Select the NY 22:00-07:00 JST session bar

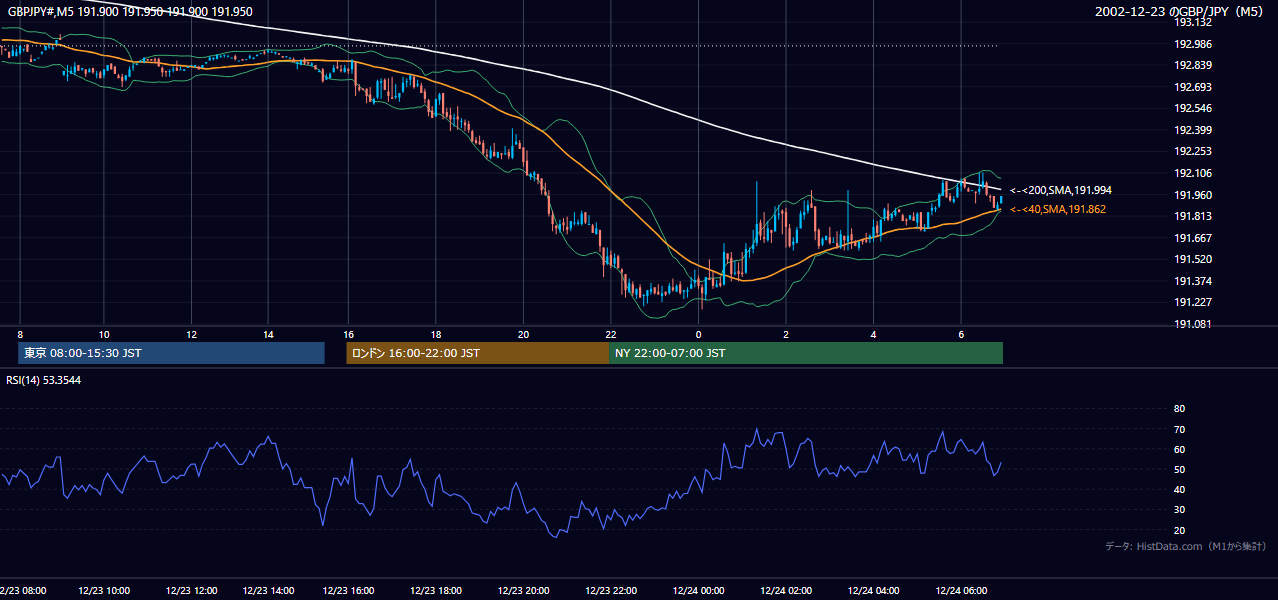coord(806,353)
